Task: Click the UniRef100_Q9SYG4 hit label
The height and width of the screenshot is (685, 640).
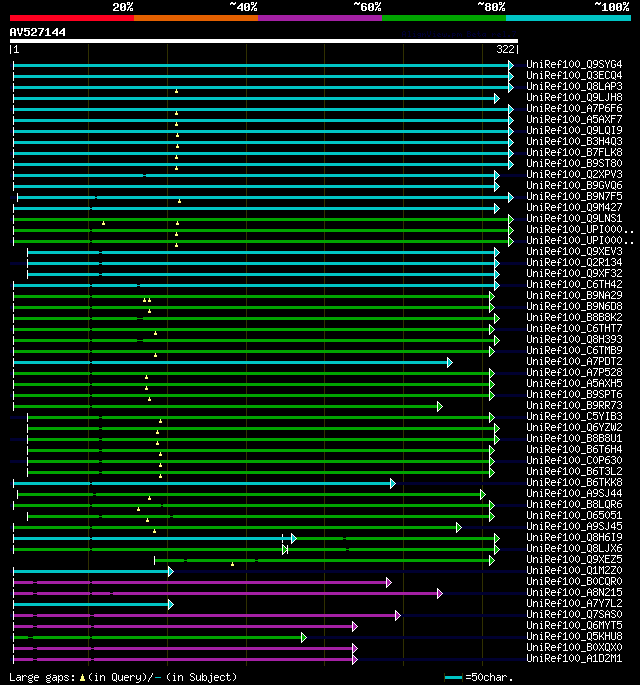Action: (x=574, y=64)
